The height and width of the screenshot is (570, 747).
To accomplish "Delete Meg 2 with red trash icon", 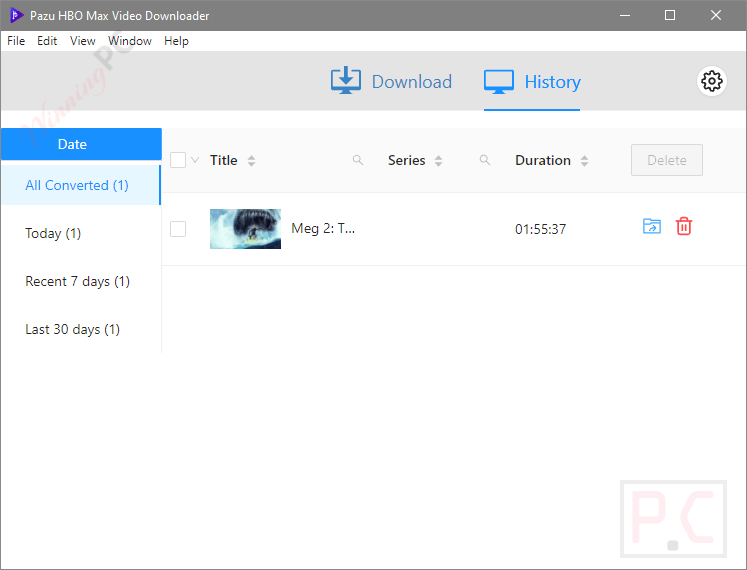I will [684, 226].
